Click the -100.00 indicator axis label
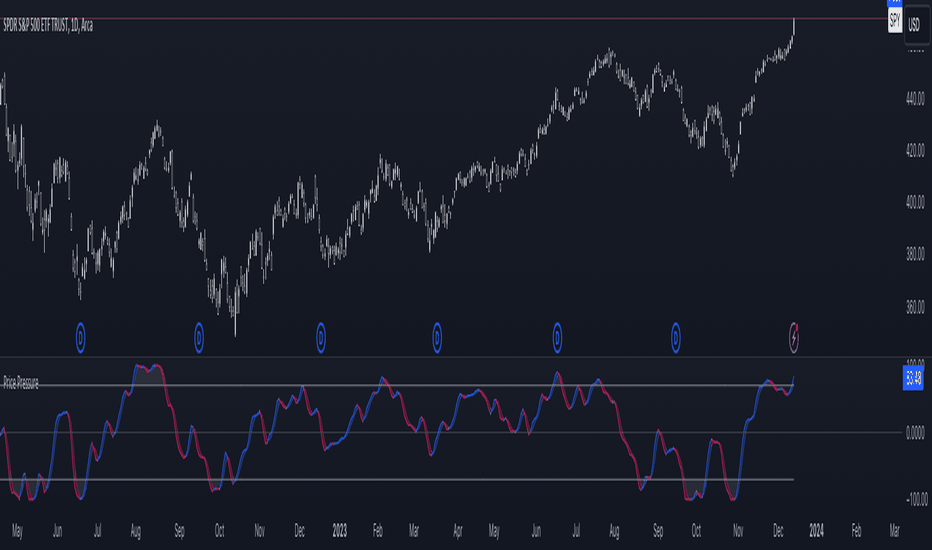 (x=917, y=499)
